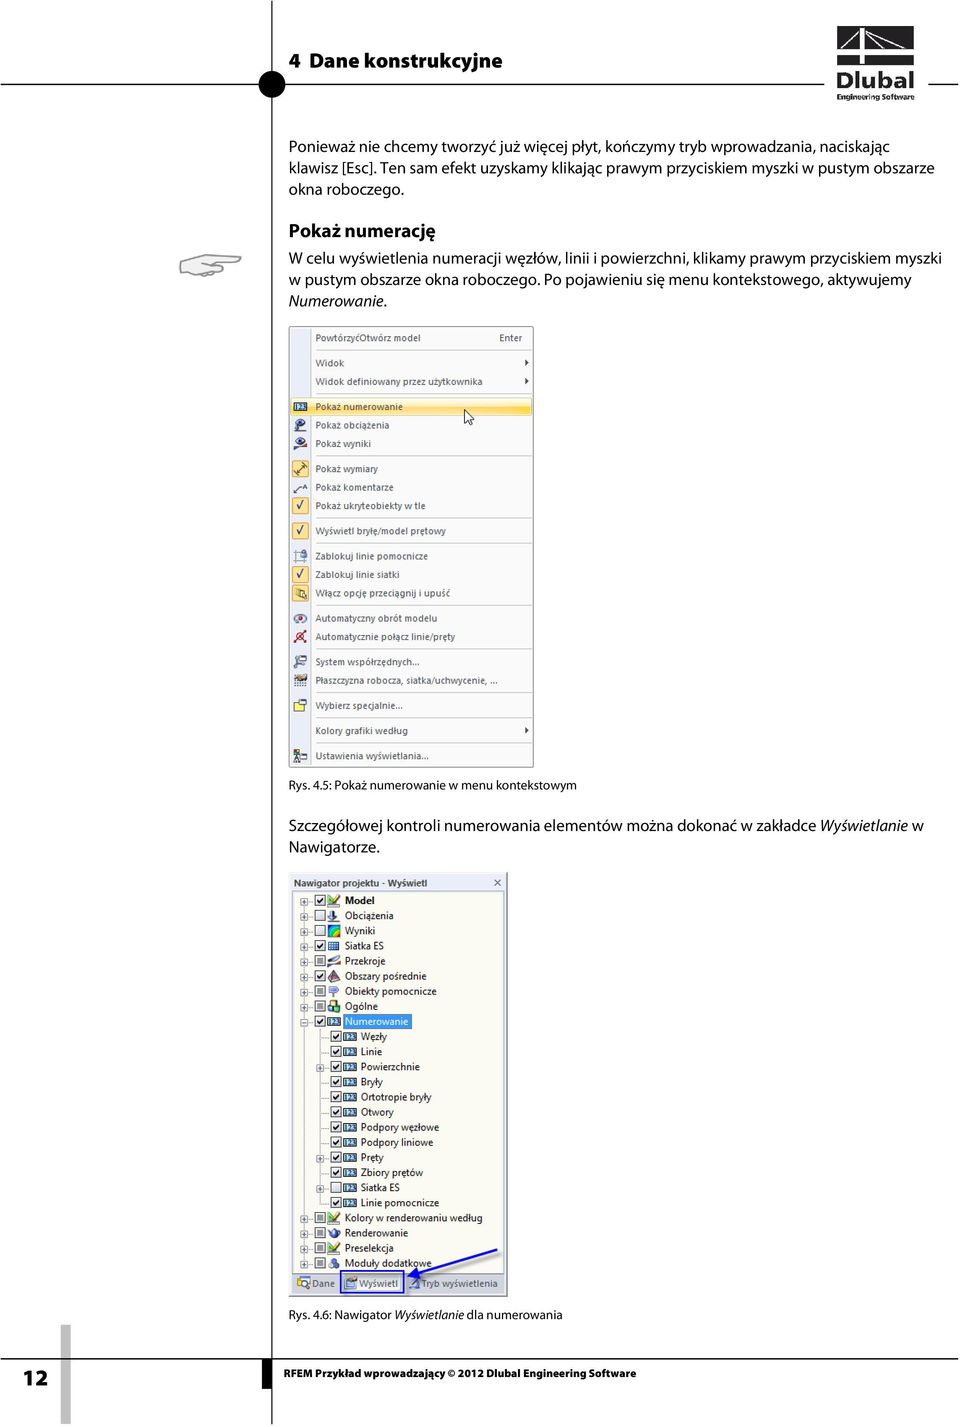
Task: Click the Pokaż obciążenia icon
Action: coord(300,425)
